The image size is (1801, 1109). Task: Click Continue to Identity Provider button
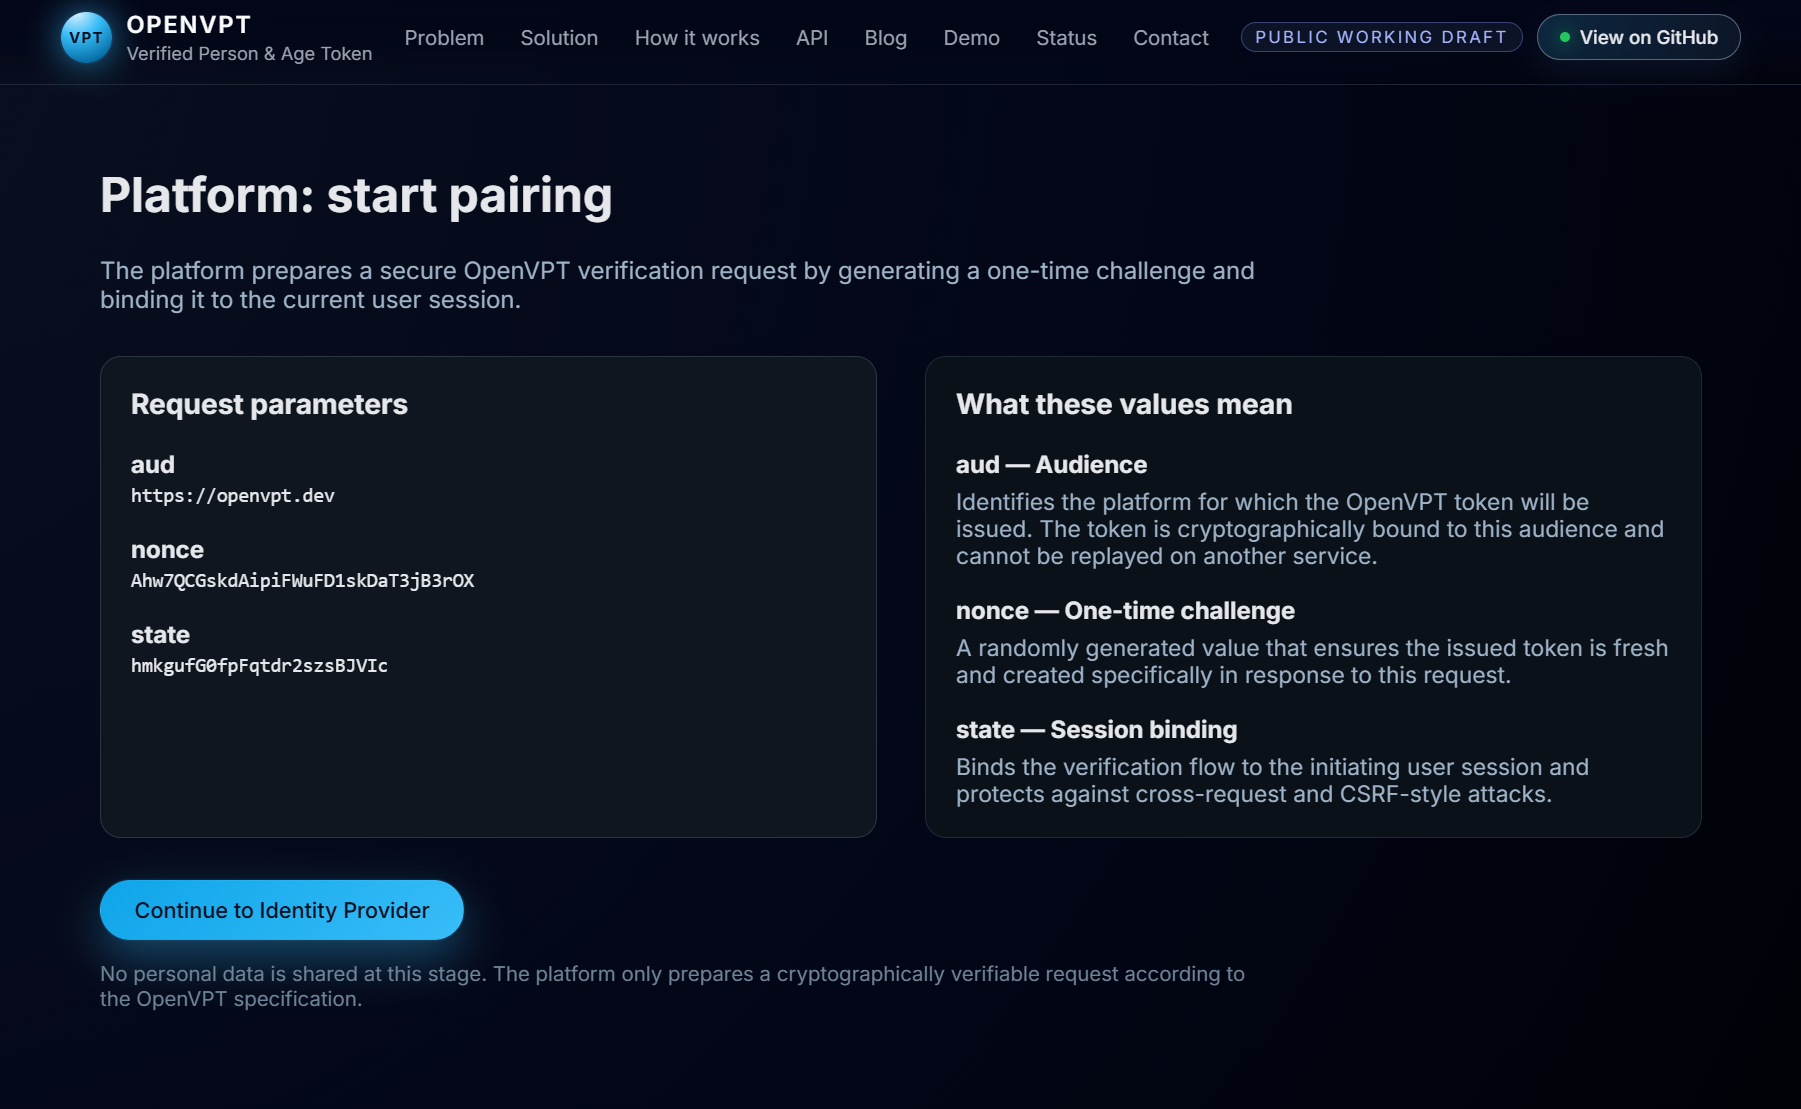coord(282,910)
